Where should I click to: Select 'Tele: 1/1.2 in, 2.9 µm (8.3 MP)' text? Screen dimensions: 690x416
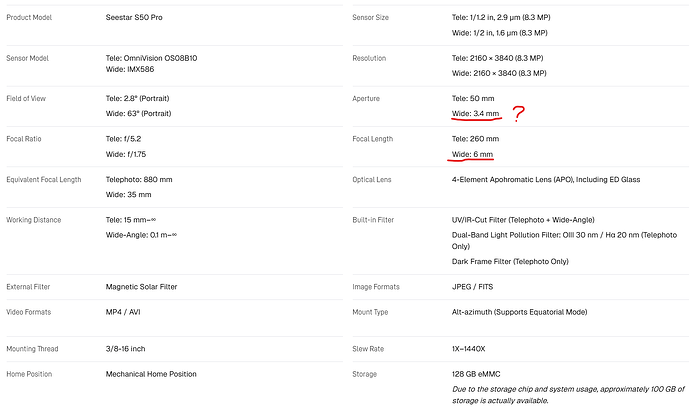tap(501, 18)
